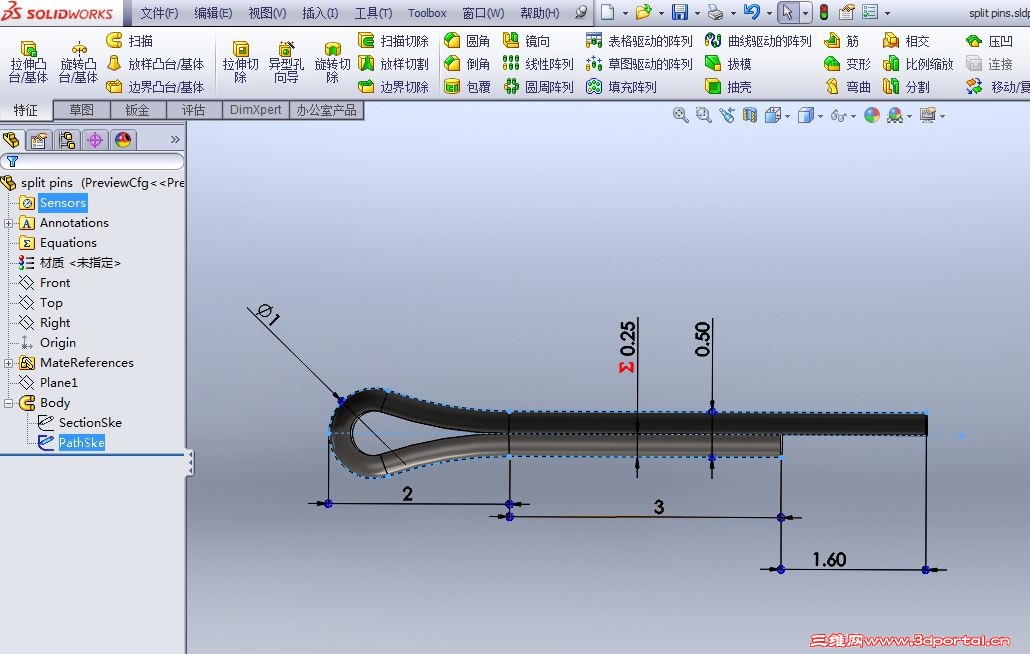
Task: Click the Rebuild traffic light icon
Action: (x=824, y=12)
